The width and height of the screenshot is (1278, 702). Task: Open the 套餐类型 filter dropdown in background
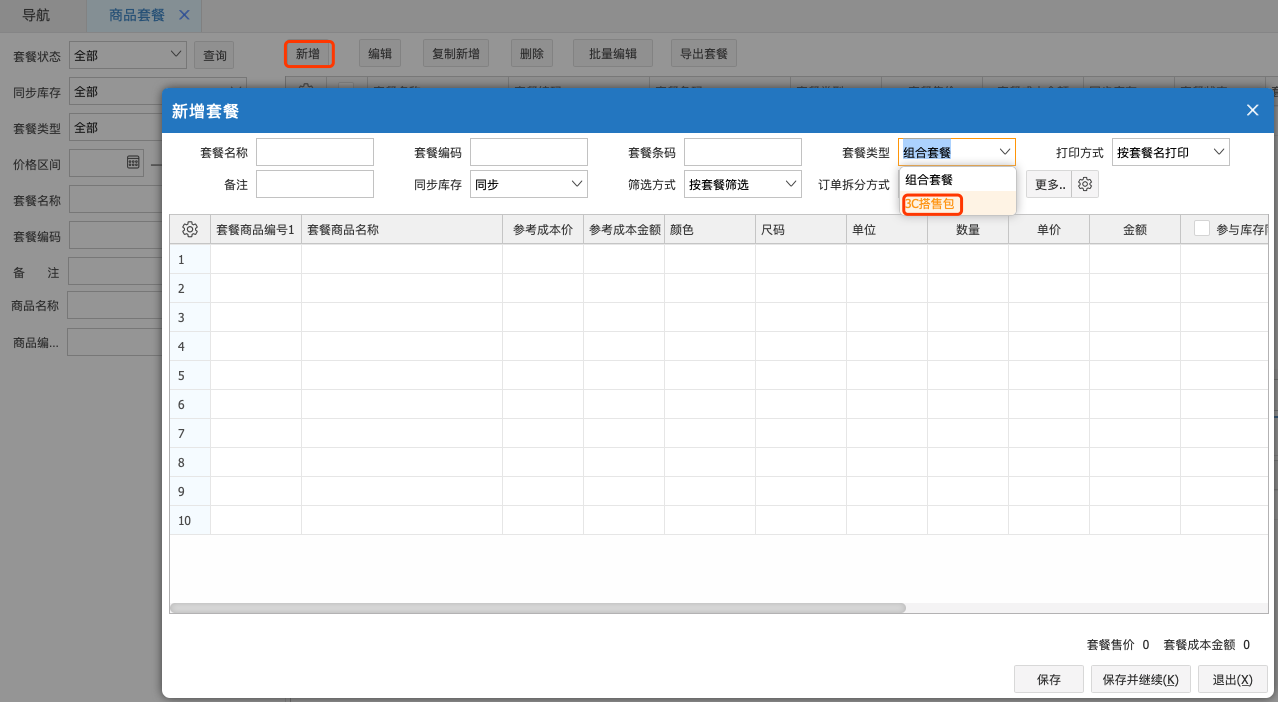116,128
